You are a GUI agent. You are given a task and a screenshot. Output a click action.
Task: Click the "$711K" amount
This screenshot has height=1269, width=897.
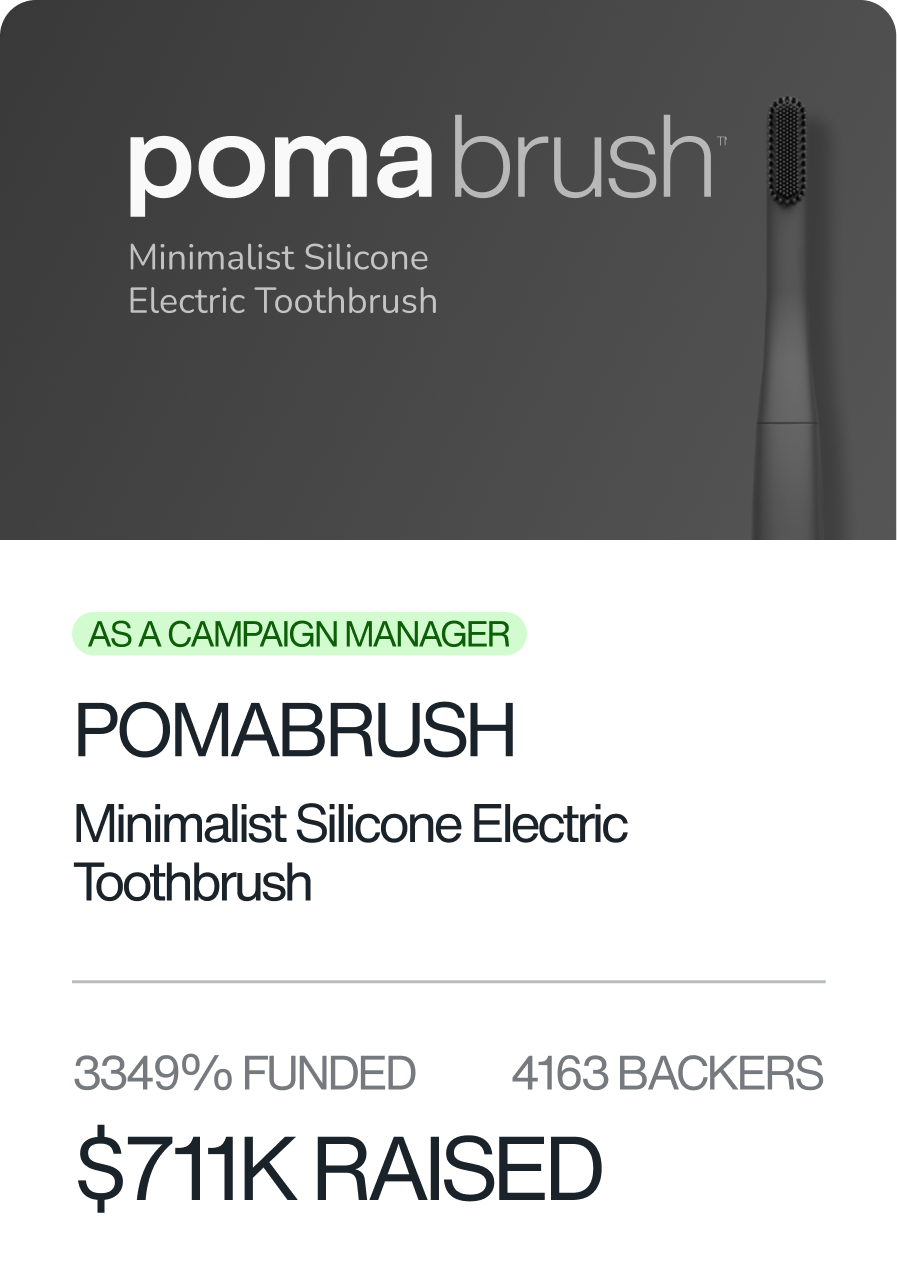tap(187, 1168)
